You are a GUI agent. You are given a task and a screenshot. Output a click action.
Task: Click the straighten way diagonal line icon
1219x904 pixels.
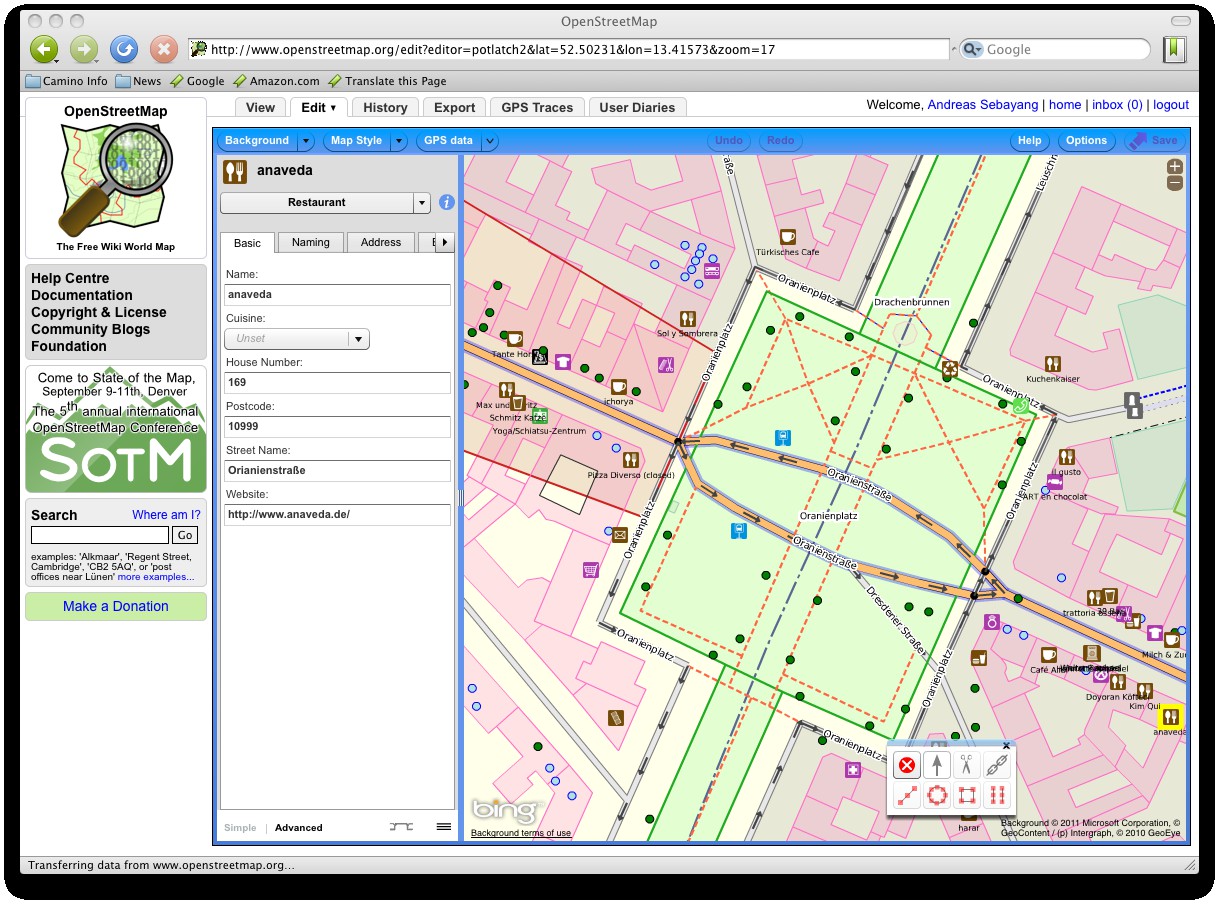(x=906, y=796)
